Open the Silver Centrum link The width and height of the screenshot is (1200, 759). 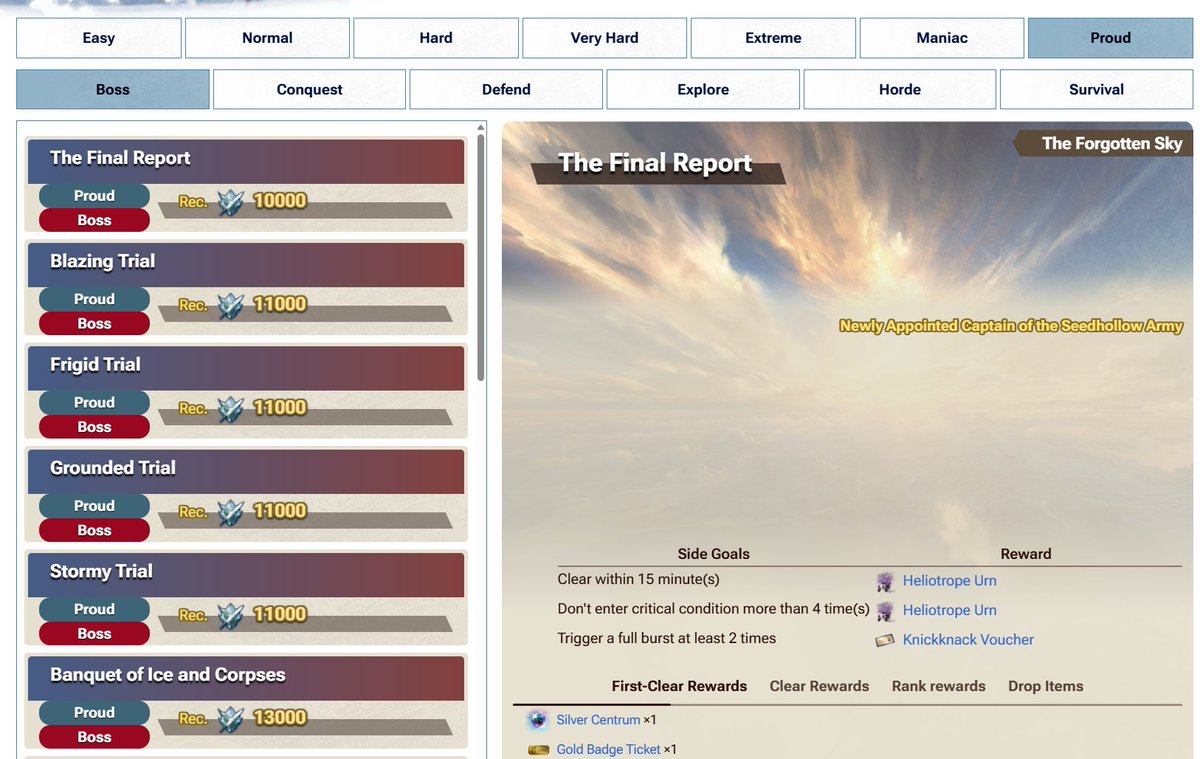598,720
